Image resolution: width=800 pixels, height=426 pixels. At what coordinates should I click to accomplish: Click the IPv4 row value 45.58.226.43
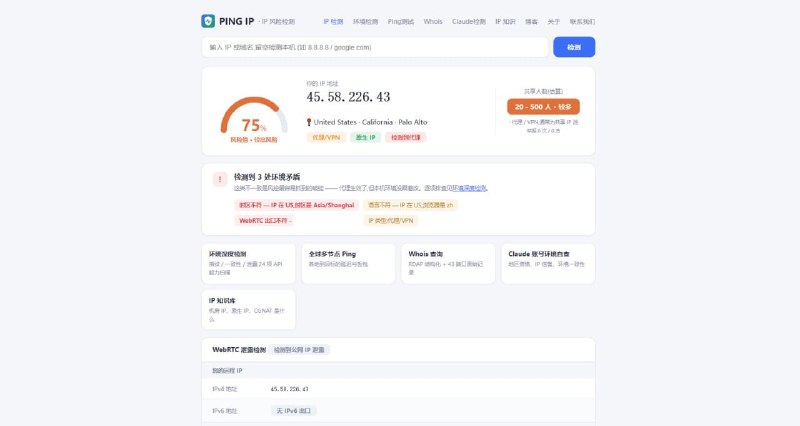tap(289, 389)
